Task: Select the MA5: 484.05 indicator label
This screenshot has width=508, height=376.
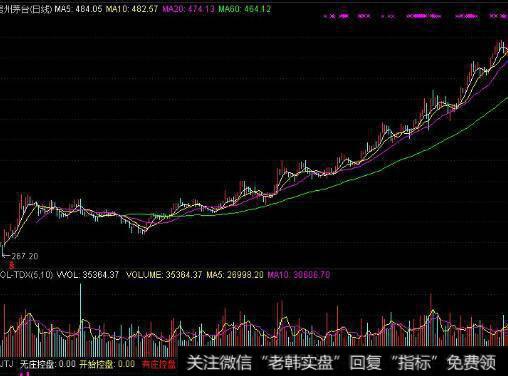Action: pyautogui.click(x=78, y=9)
